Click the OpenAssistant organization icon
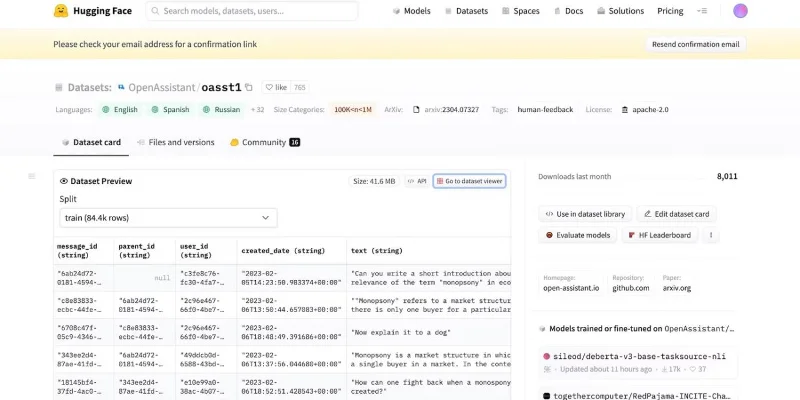 point(121,87)
